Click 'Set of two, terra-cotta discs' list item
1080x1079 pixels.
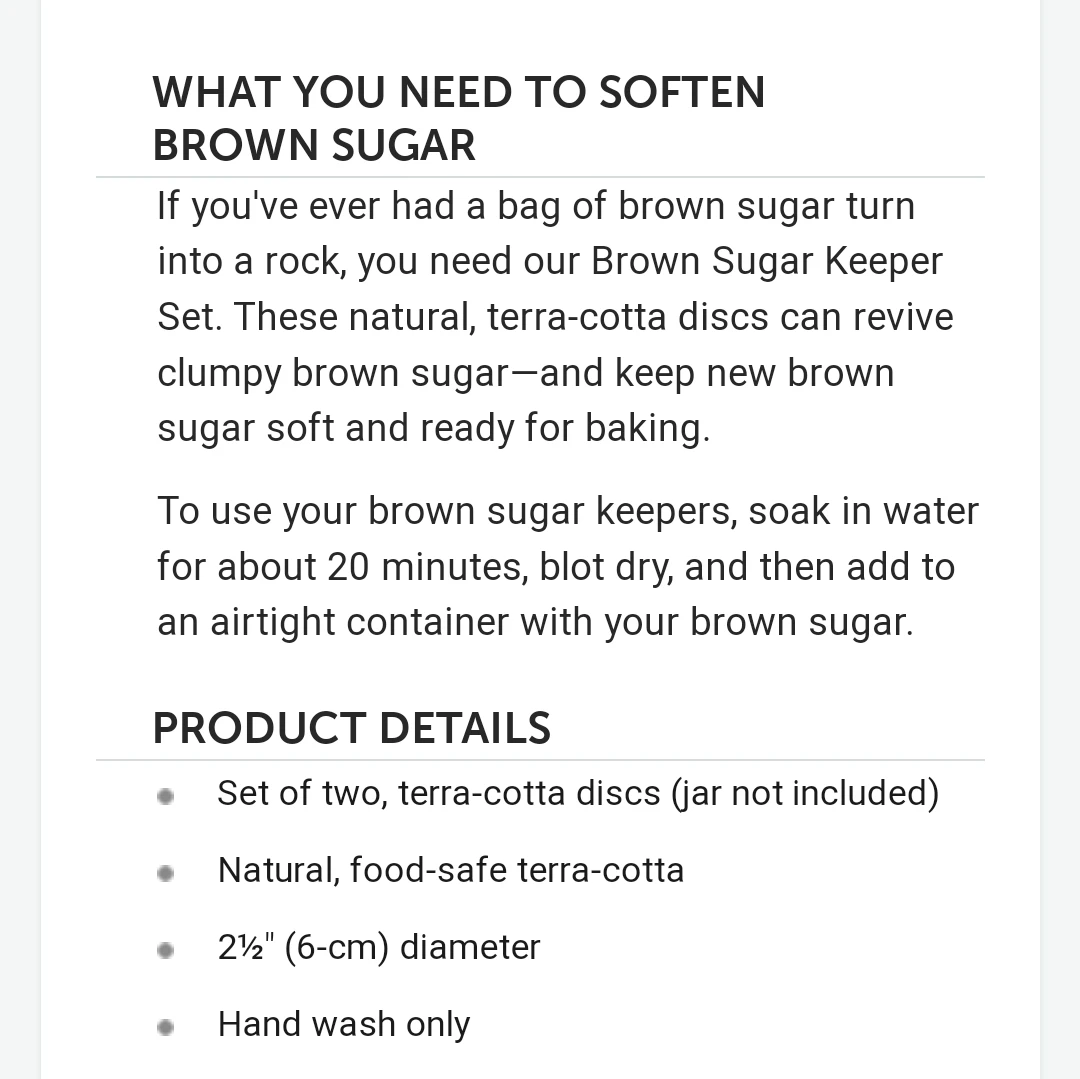click(579, 794)
